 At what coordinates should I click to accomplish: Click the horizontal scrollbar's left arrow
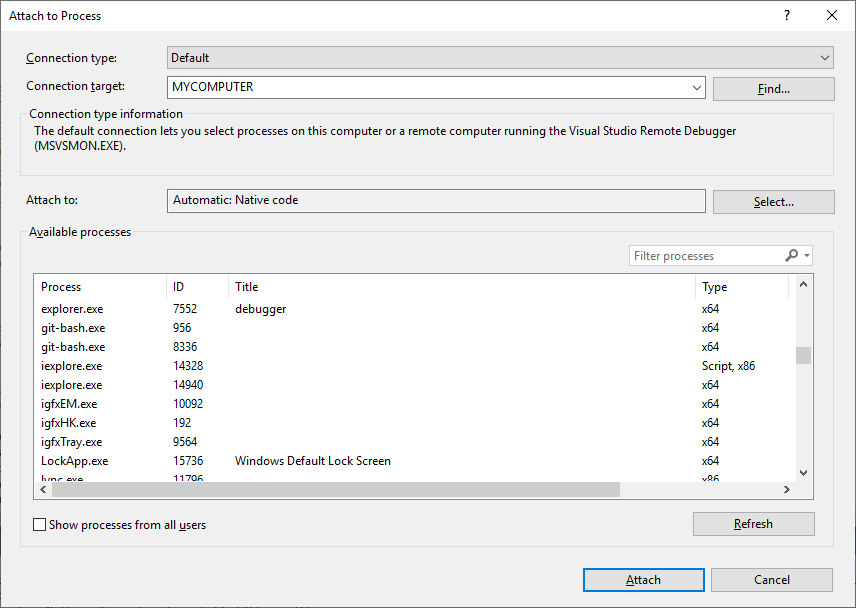coord(42,489)
